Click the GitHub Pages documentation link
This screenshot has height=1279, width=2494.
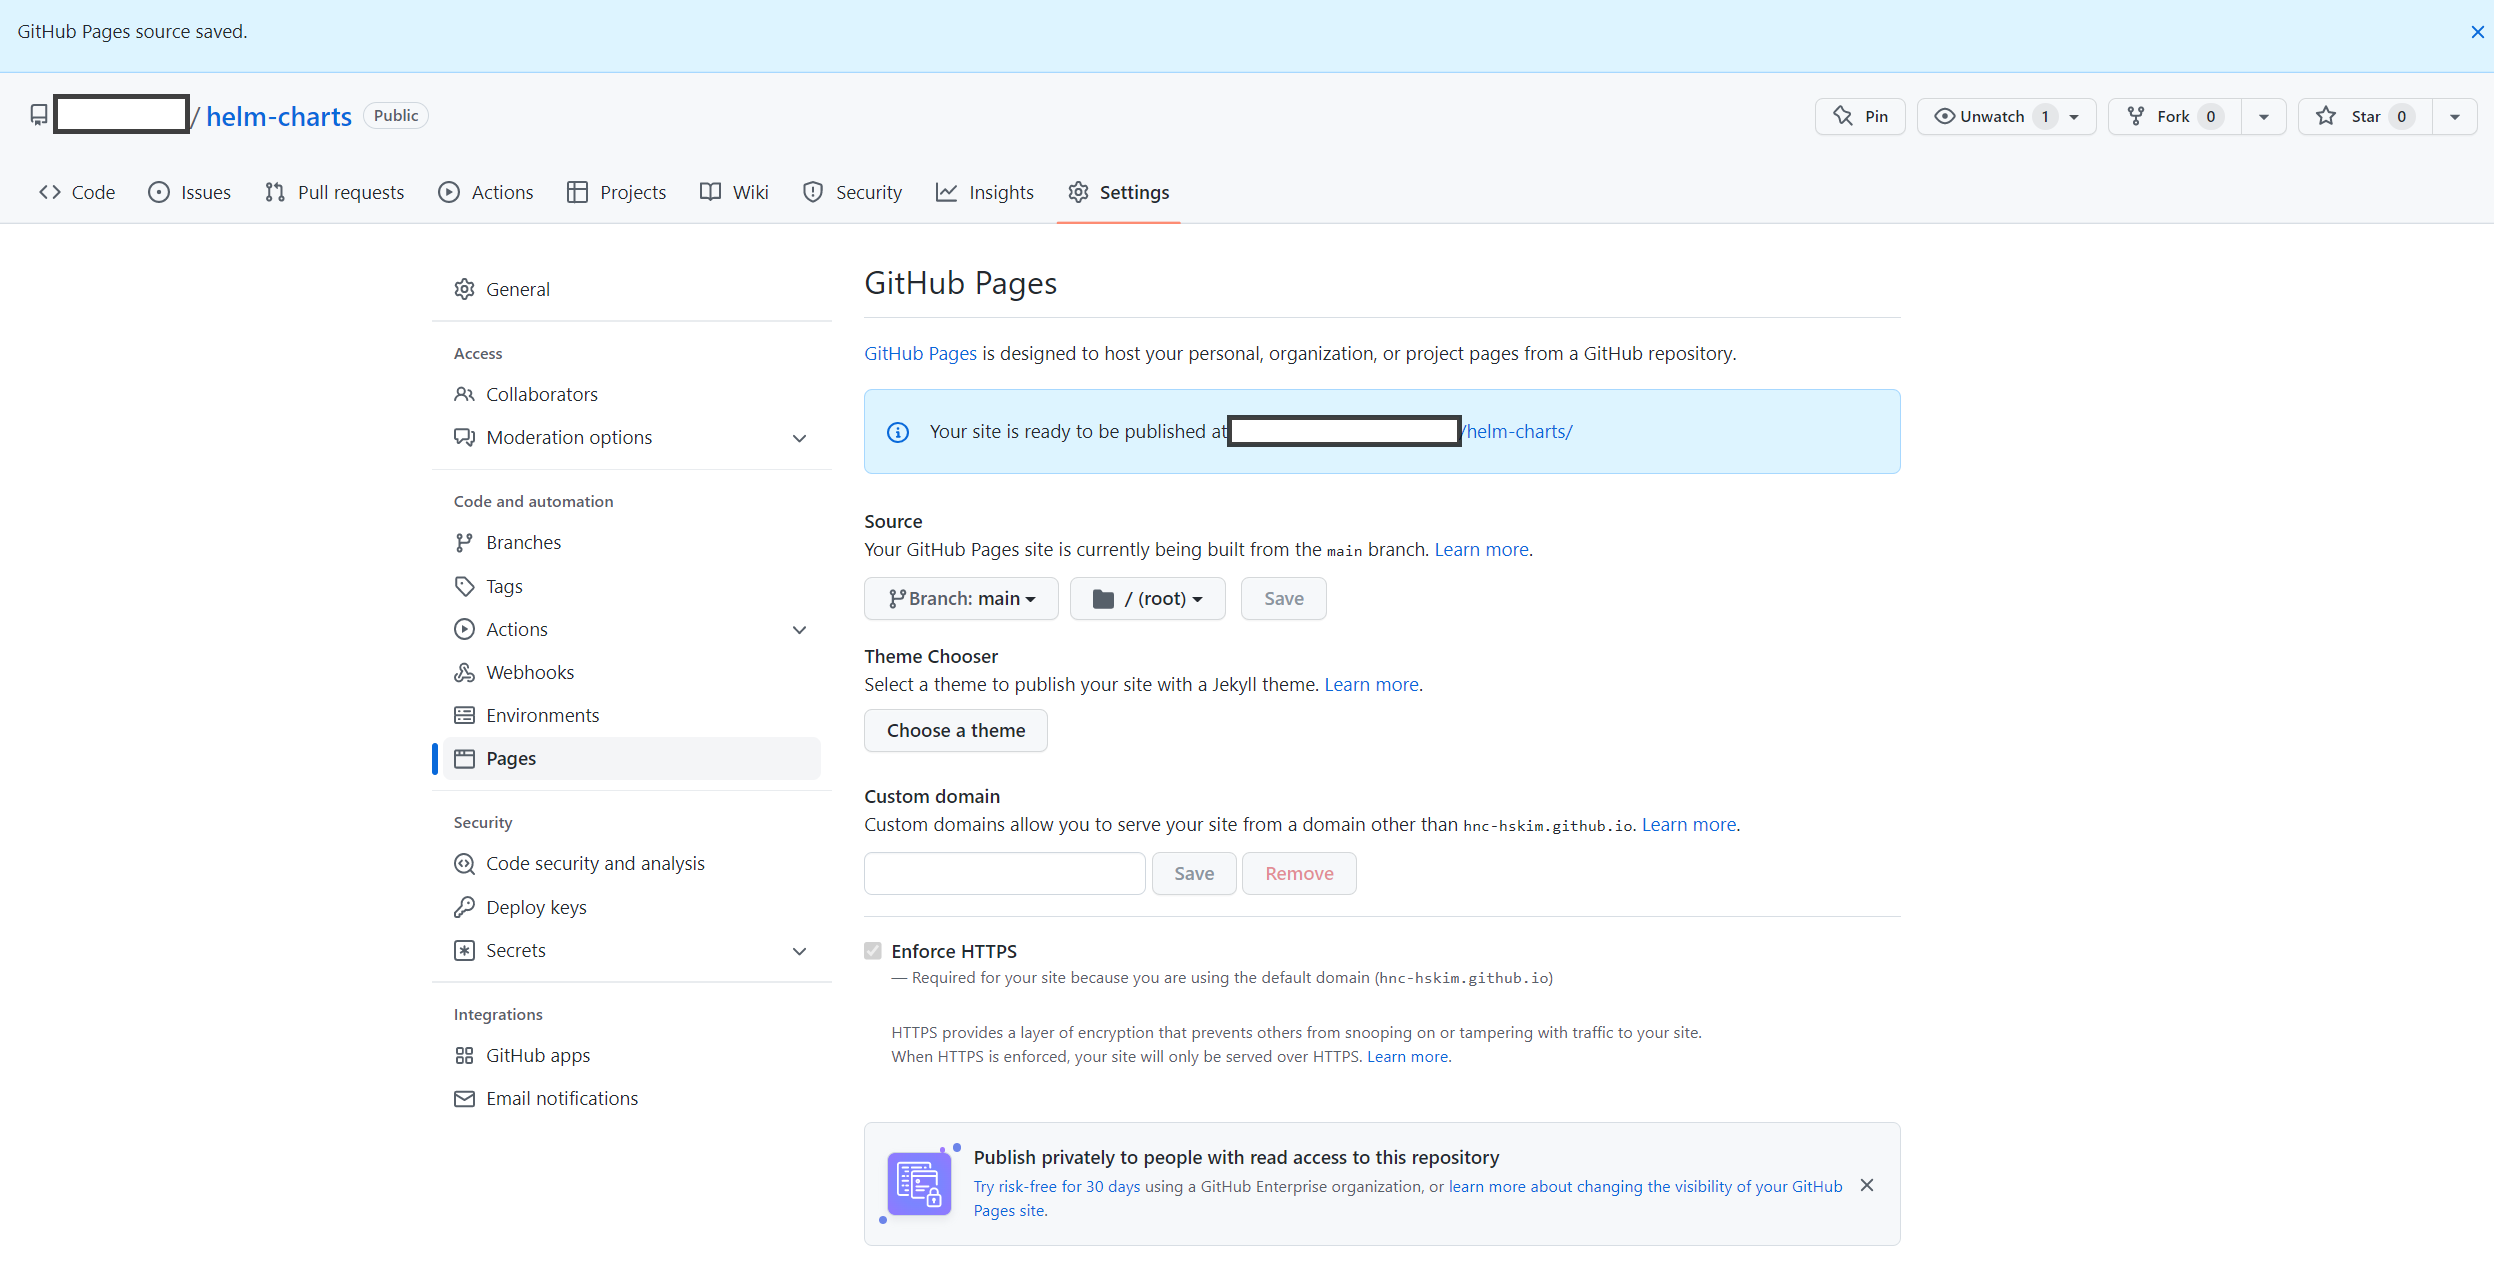click(920, 353)
